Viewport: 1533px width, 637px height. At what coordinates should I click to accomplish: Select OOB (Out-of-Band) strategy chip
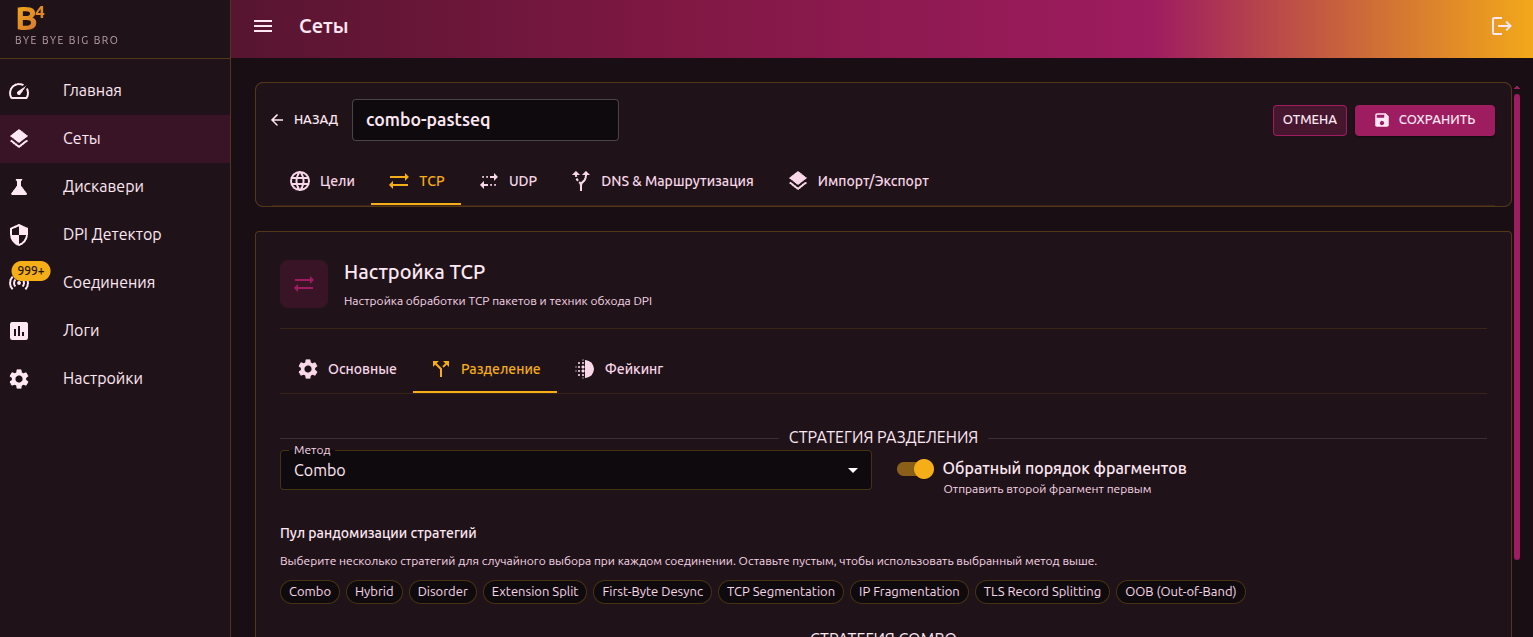(1180, 592)
